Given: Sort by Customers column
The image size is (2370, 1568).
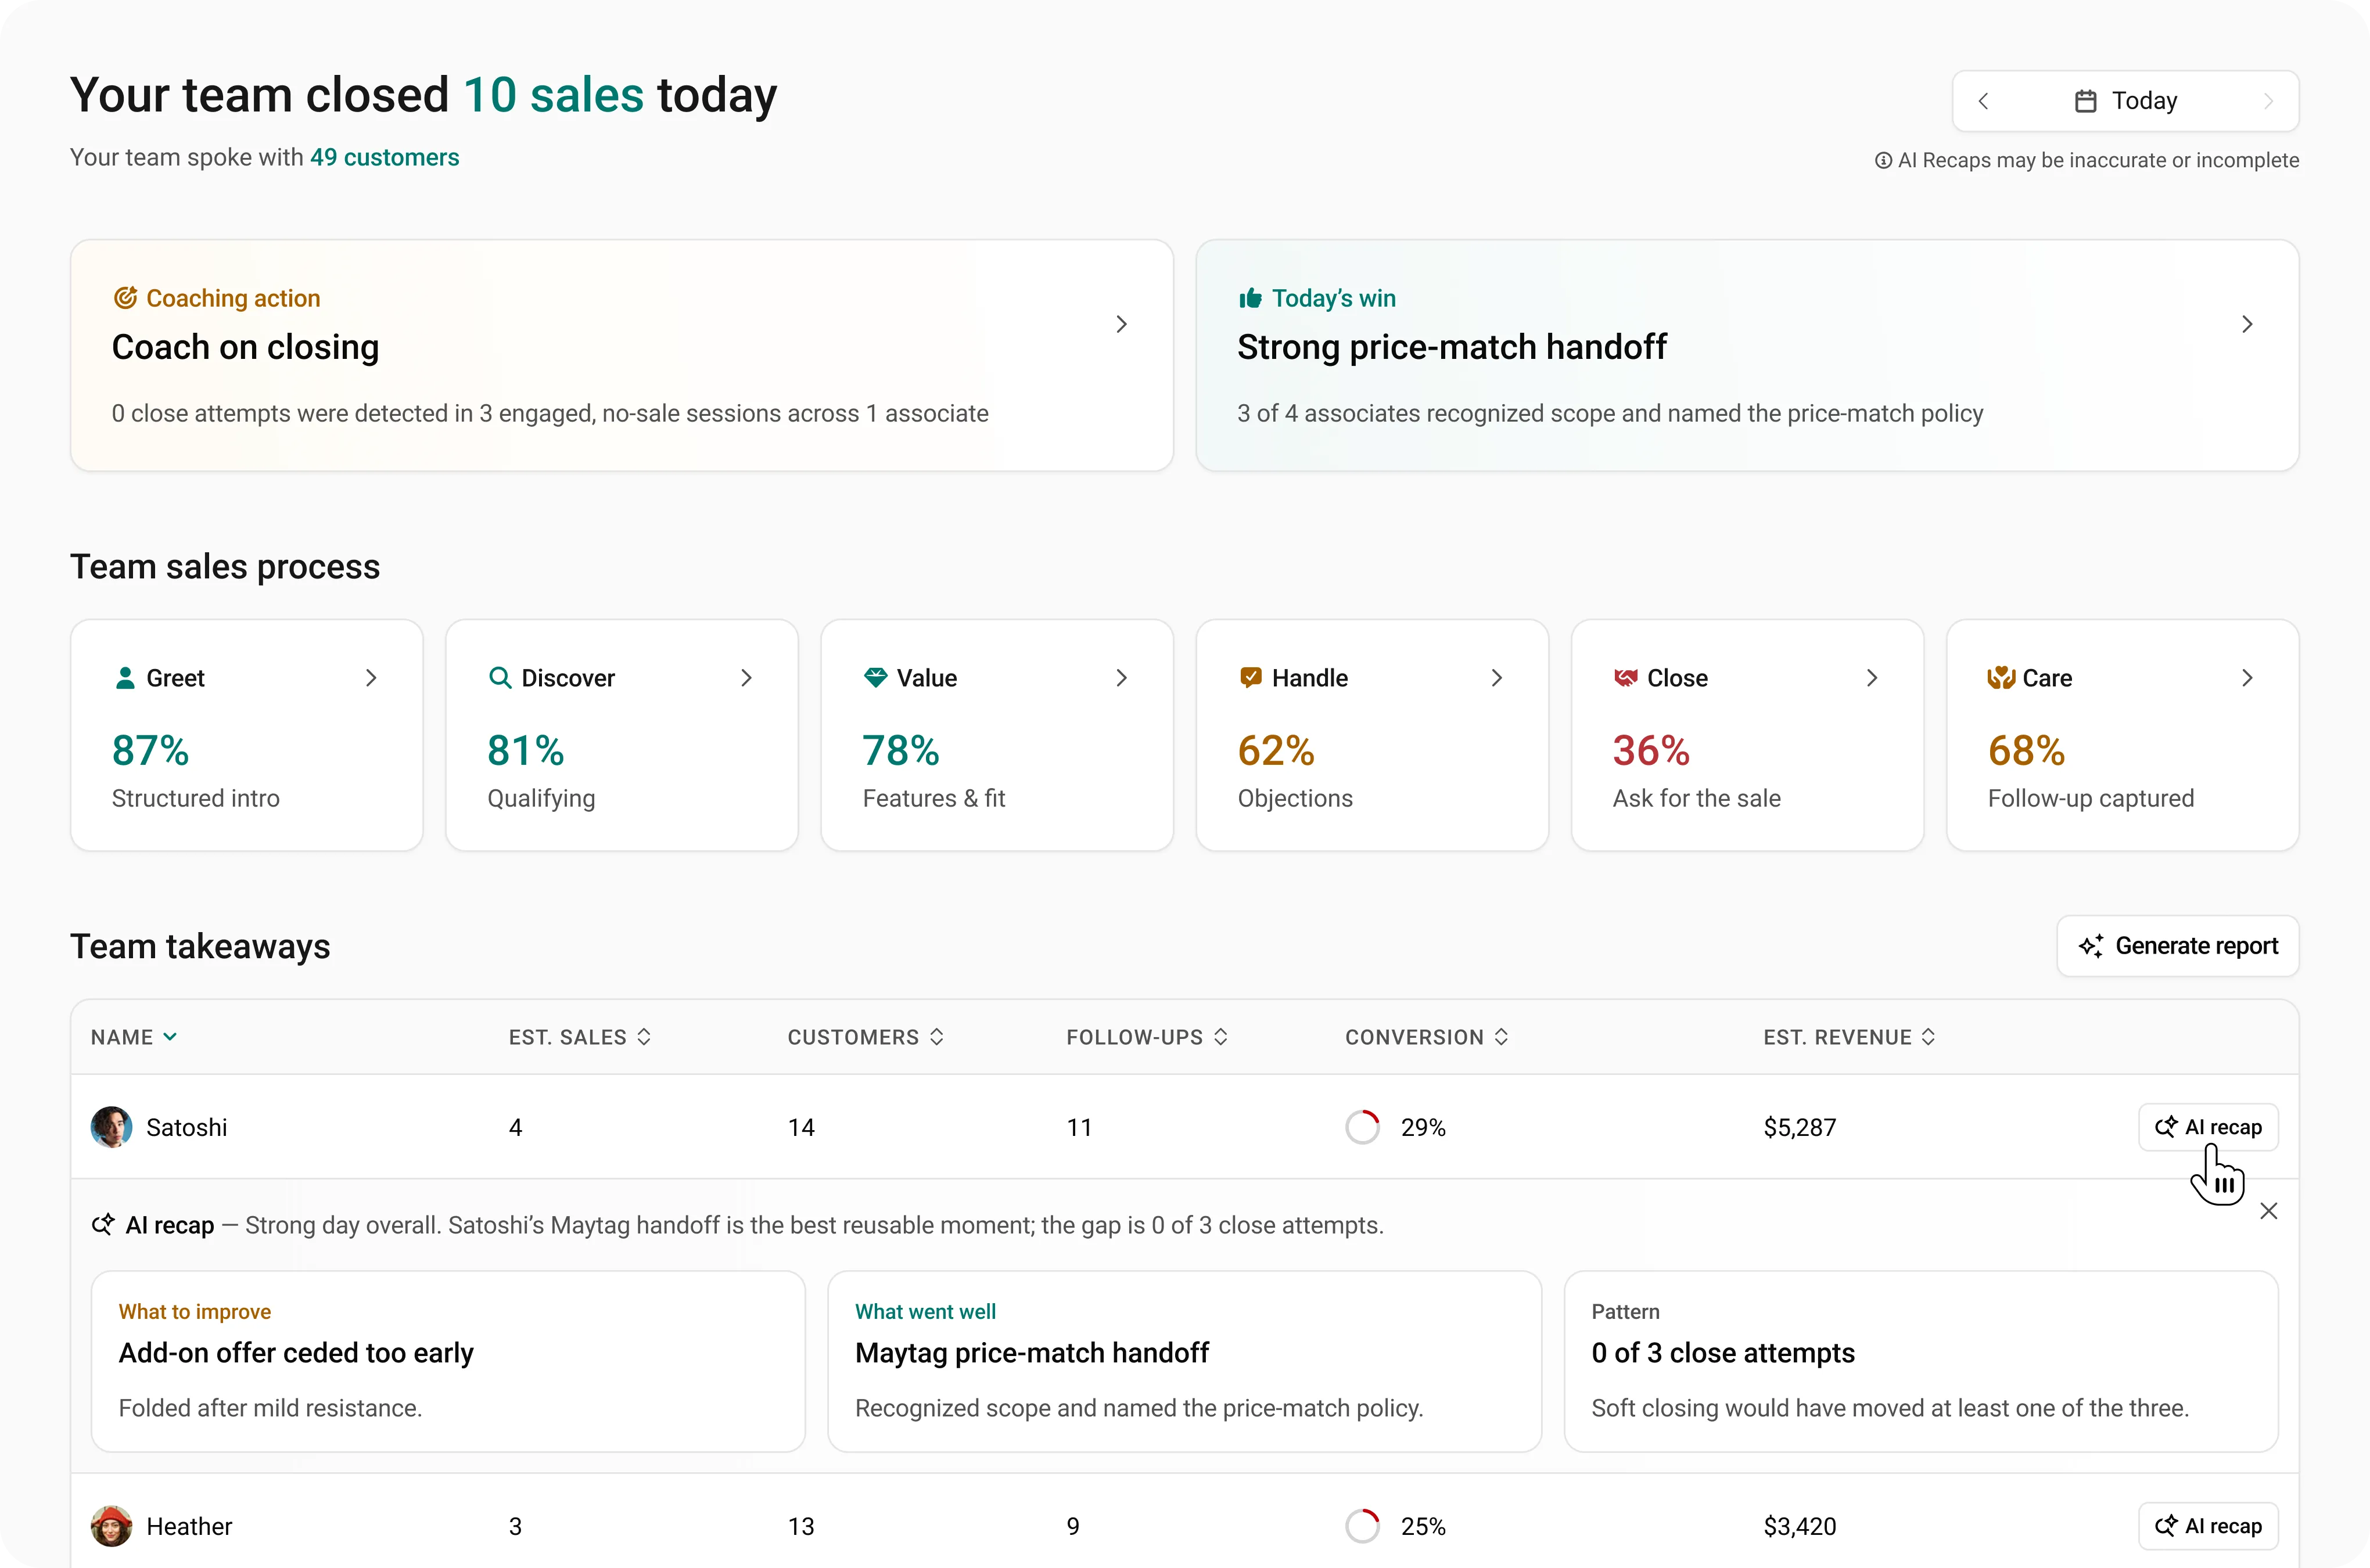Looking at the screenshot, I should tap(866, 1037).
